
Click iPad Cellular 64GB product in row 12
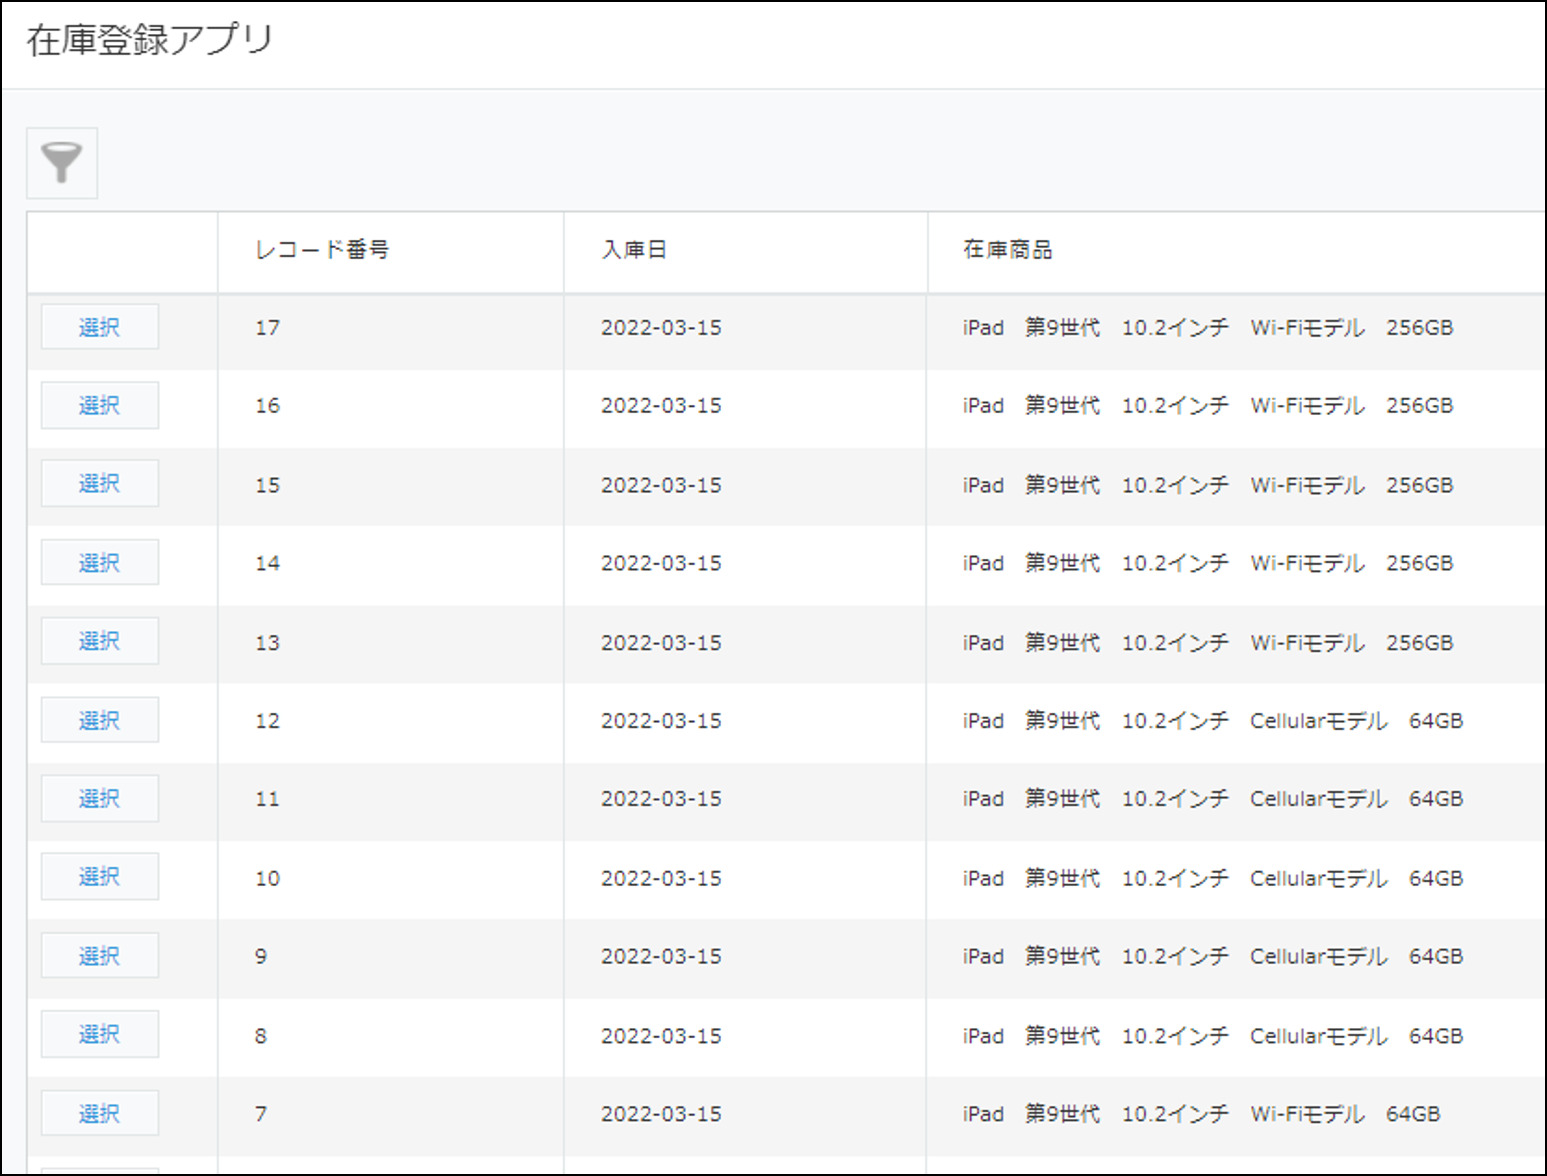1213,721
